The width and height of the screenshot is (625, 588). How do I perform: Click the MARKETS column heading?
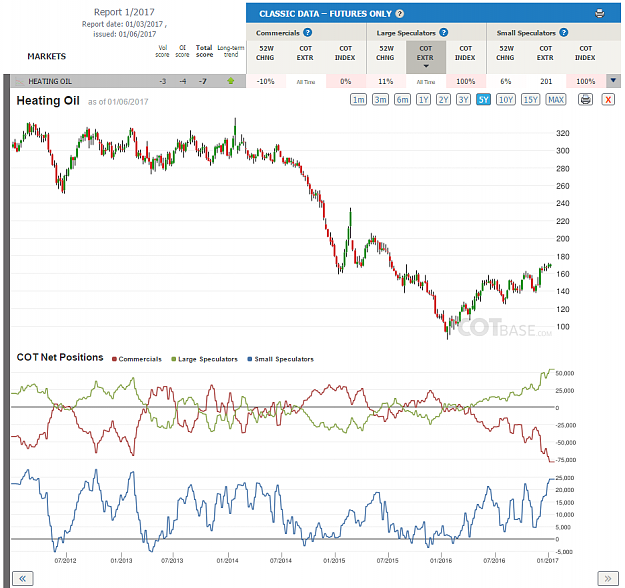[x=47, y=56]
